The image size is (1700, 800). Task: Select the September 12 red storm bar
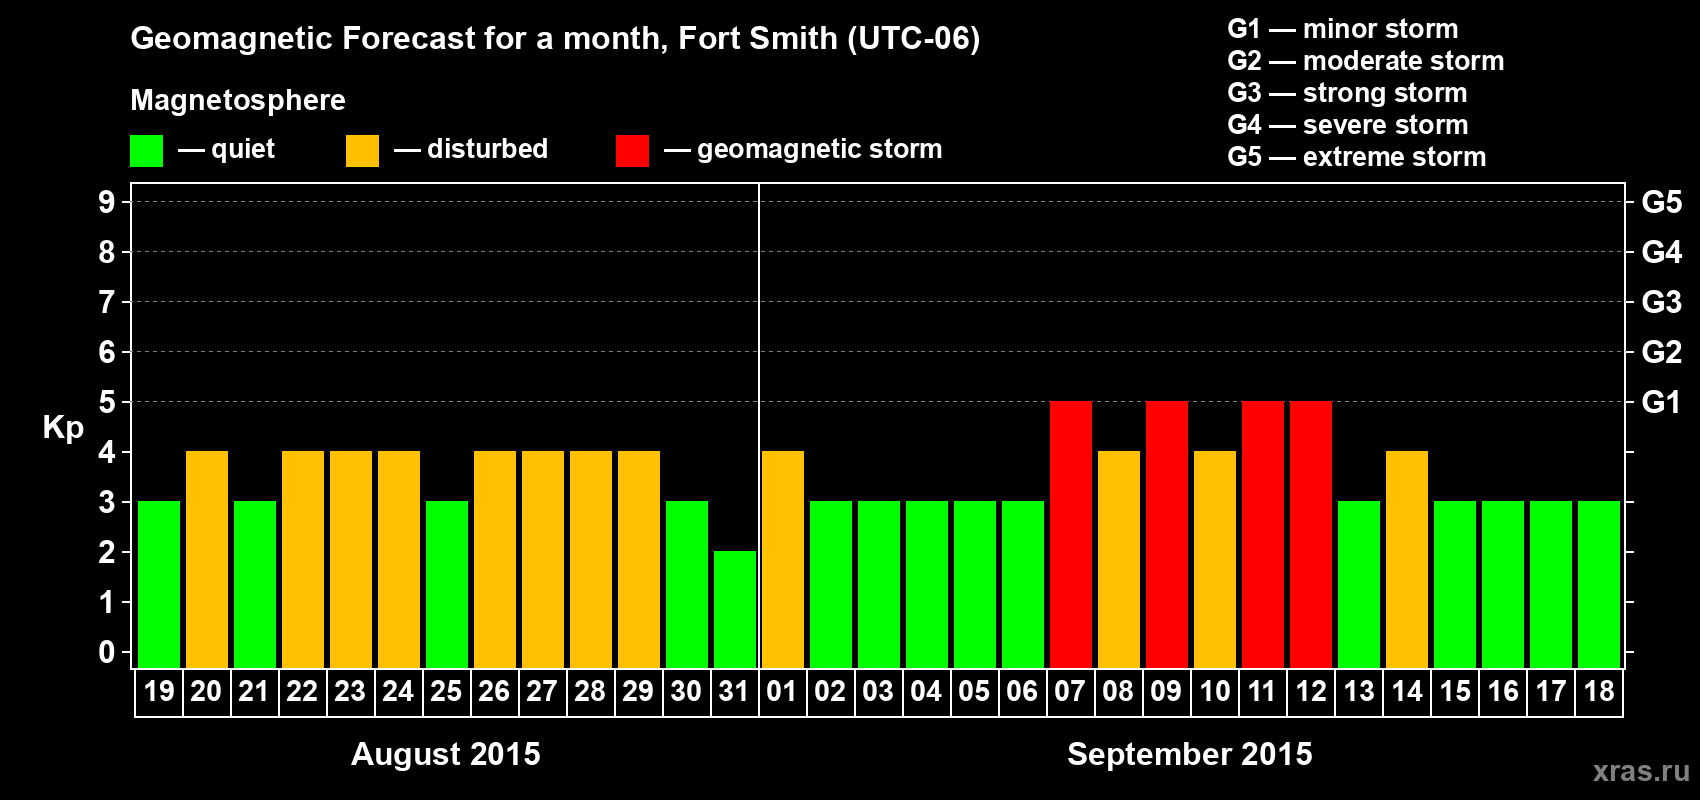click(x=1311, y=534)
